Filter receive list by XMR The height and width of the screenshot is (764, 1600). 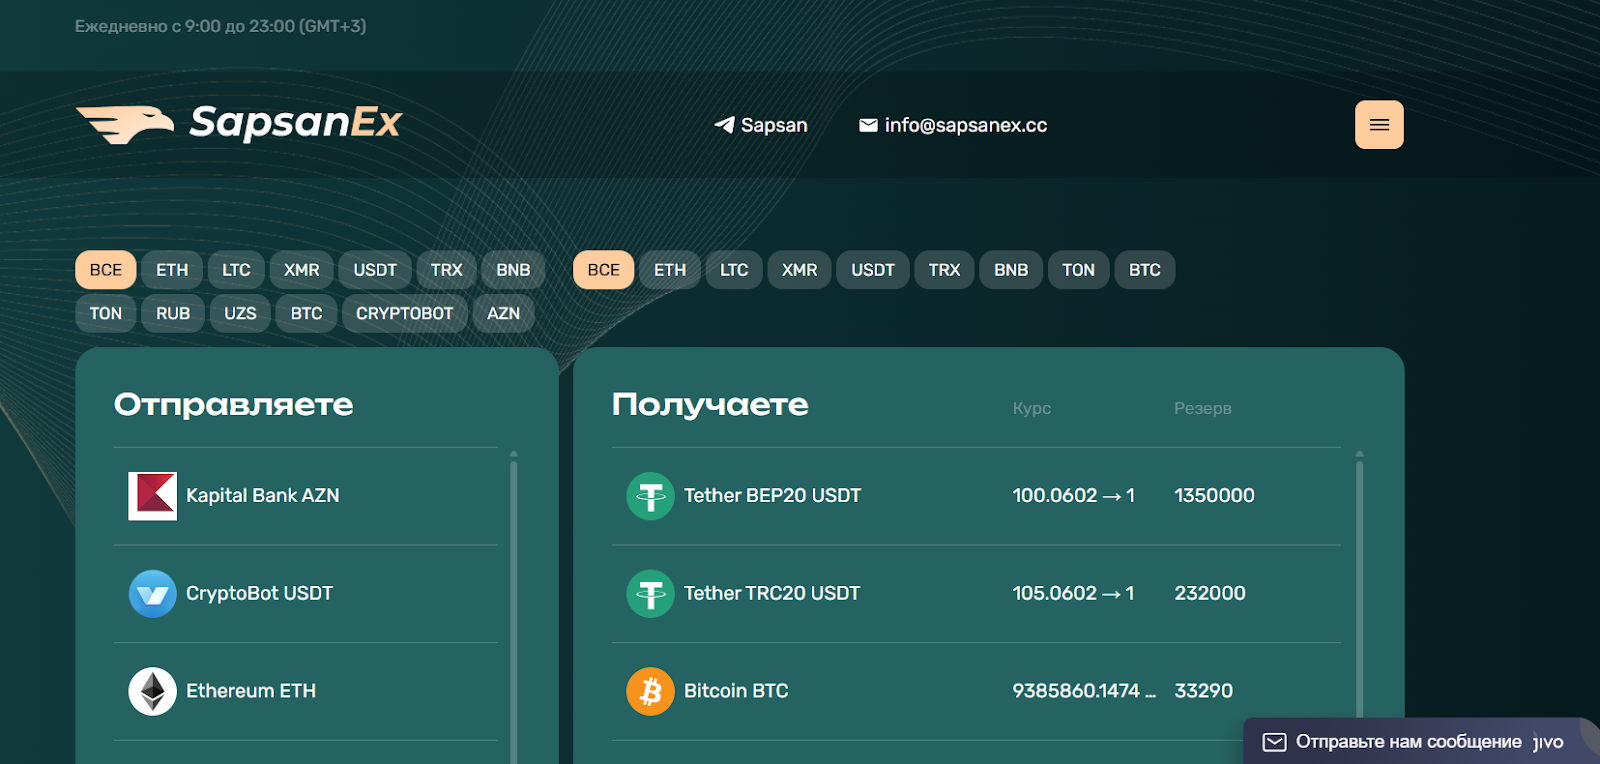click(800, 270)
